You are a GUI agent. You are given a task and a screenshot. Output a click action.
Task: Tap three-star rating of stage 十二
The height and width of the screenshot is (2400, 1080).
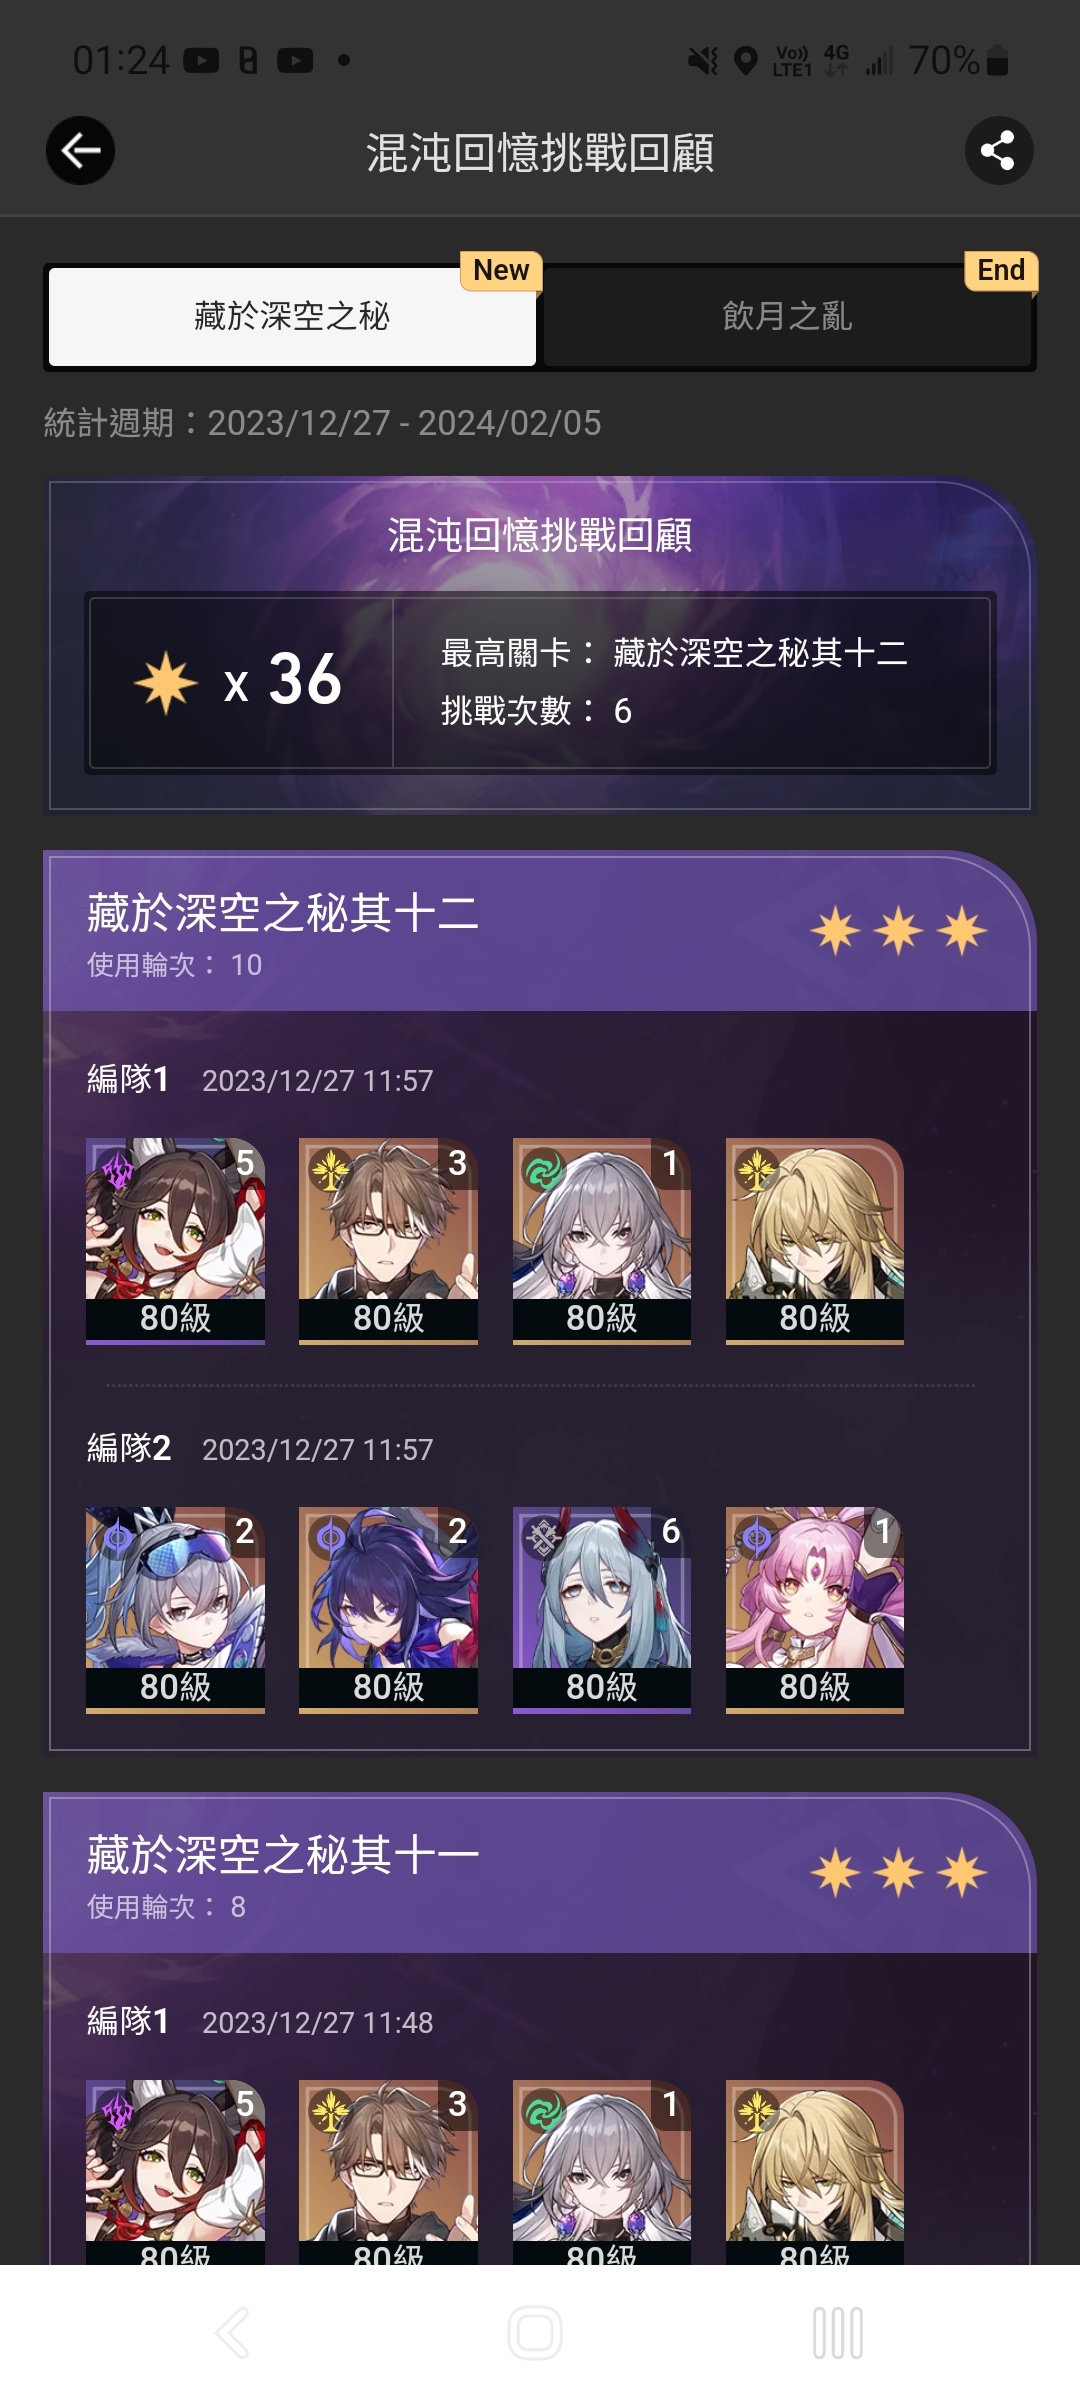[x=898, y=930]
